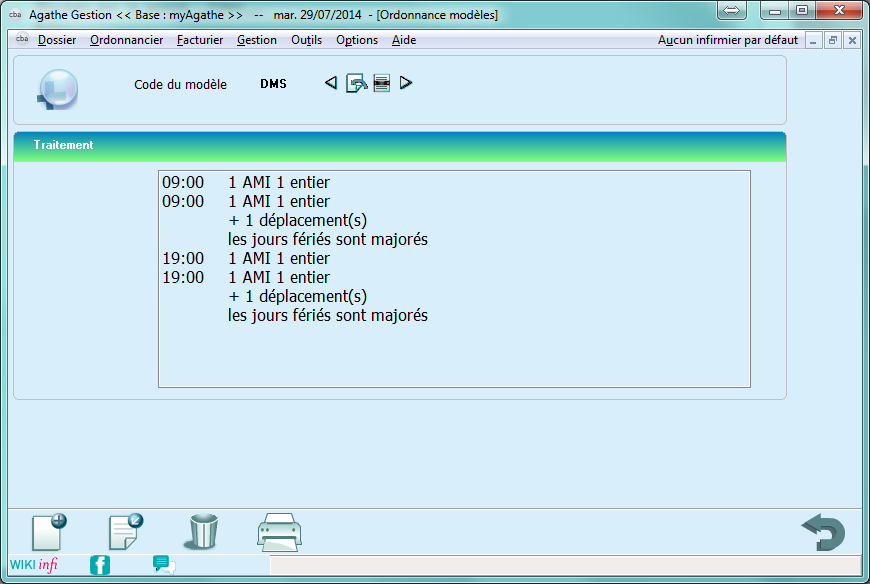Click the edit document icon in bottom toolbar
The image size is (870, 584).
(x=125, y=532)
